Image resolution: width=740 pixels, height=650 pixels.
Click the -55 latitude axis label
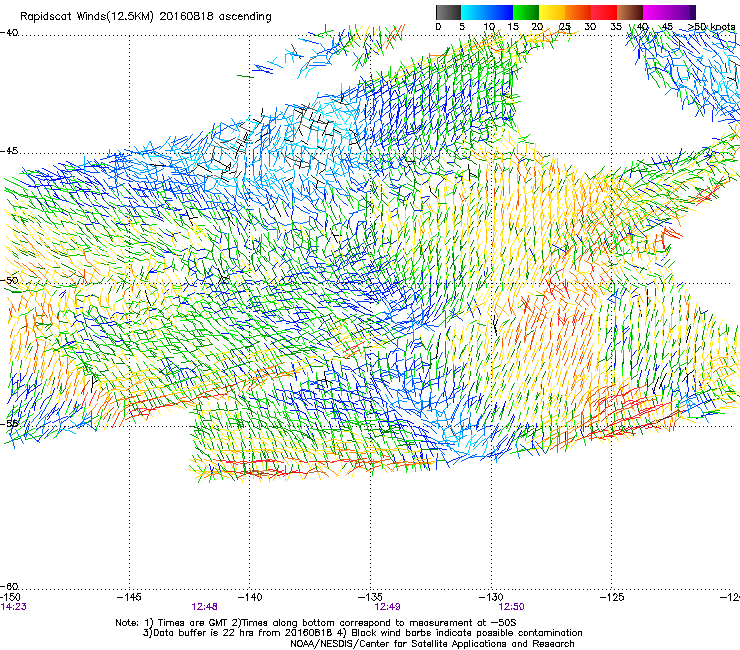(x=9, y=423)
